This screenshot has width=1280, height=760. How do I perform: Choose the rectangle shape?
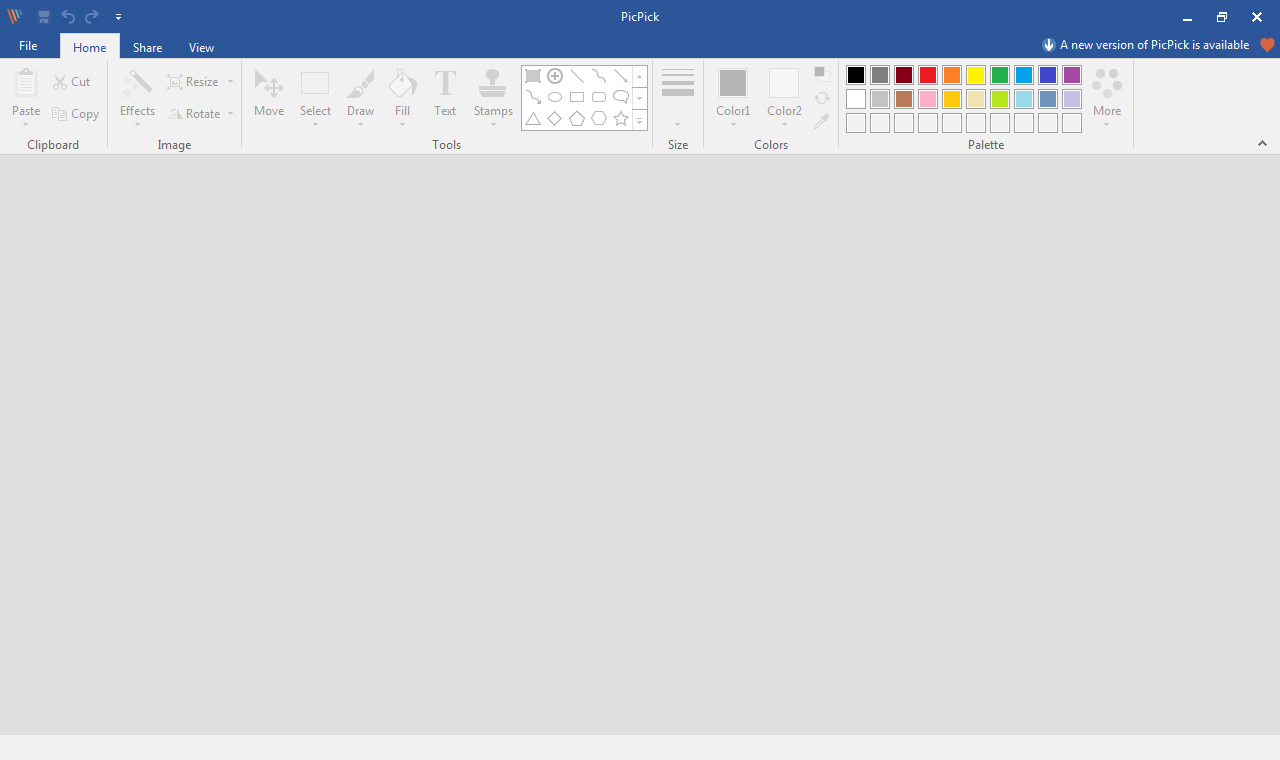(x=577, y=97)
